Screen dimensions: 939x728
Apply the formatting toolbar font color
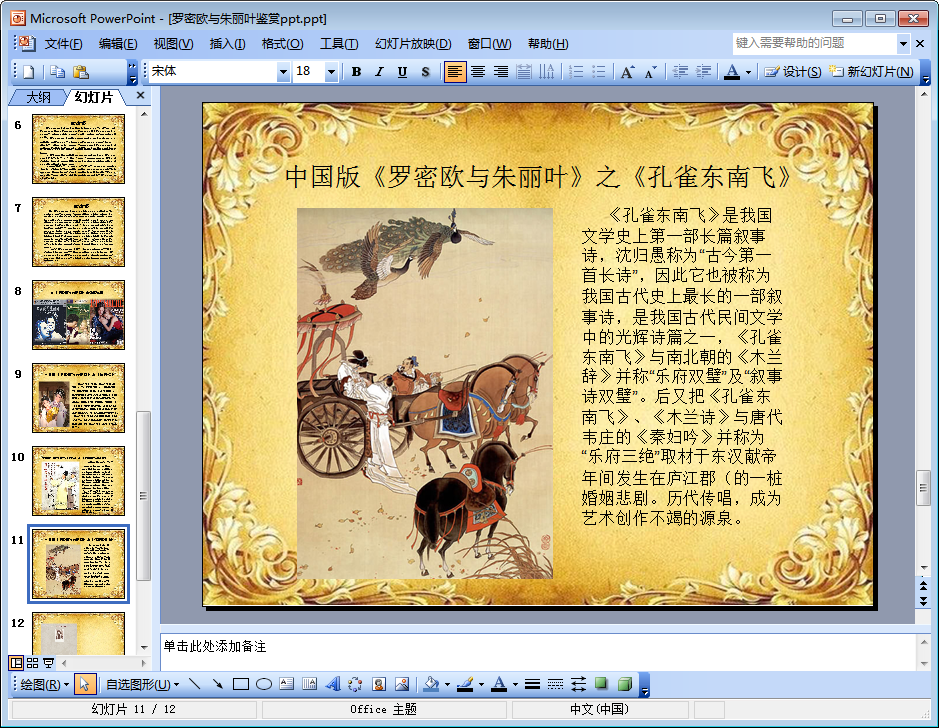tap(732, 72)
